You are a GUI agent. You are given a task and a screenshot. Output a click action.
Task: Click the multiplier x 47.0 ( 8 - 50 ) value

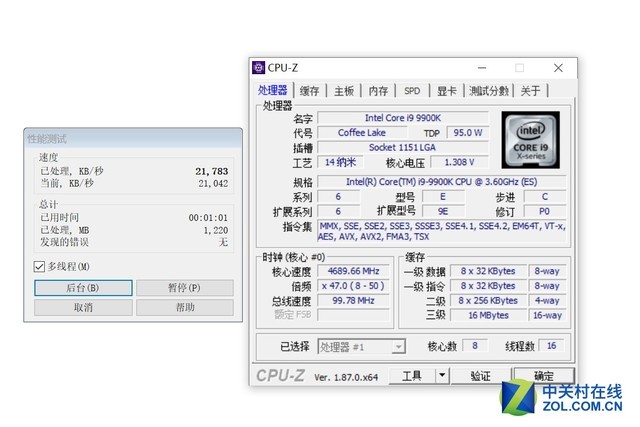click(x=353, y=286)
